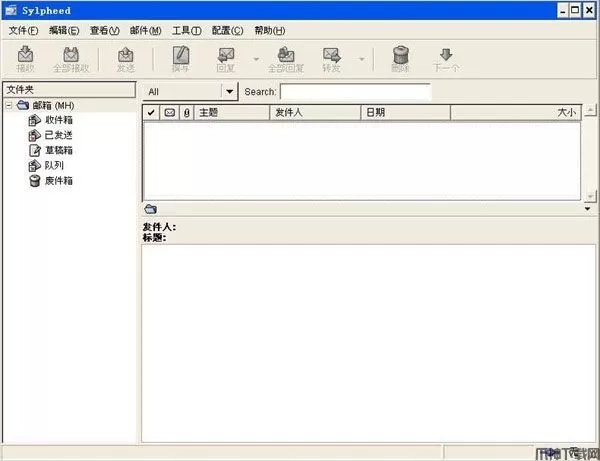Select the 收件箱 inbox folder

coord(51,120)
